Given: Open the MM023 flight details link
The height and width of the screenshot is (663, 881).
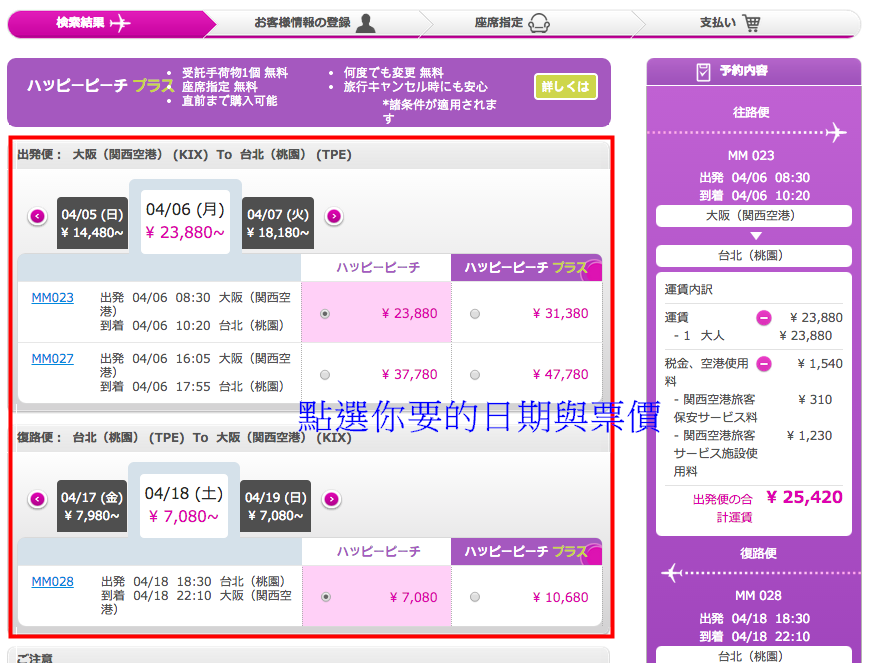Looking at the screenshot, I should 52,298.
